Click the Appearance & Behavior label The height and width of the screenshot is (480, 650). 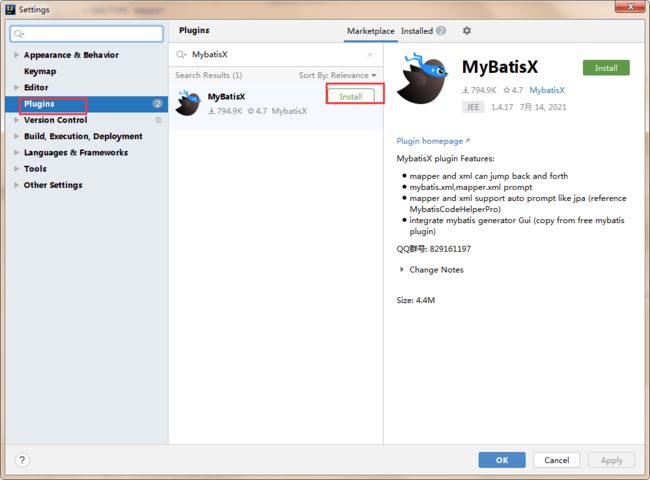[x=71, y=55]
